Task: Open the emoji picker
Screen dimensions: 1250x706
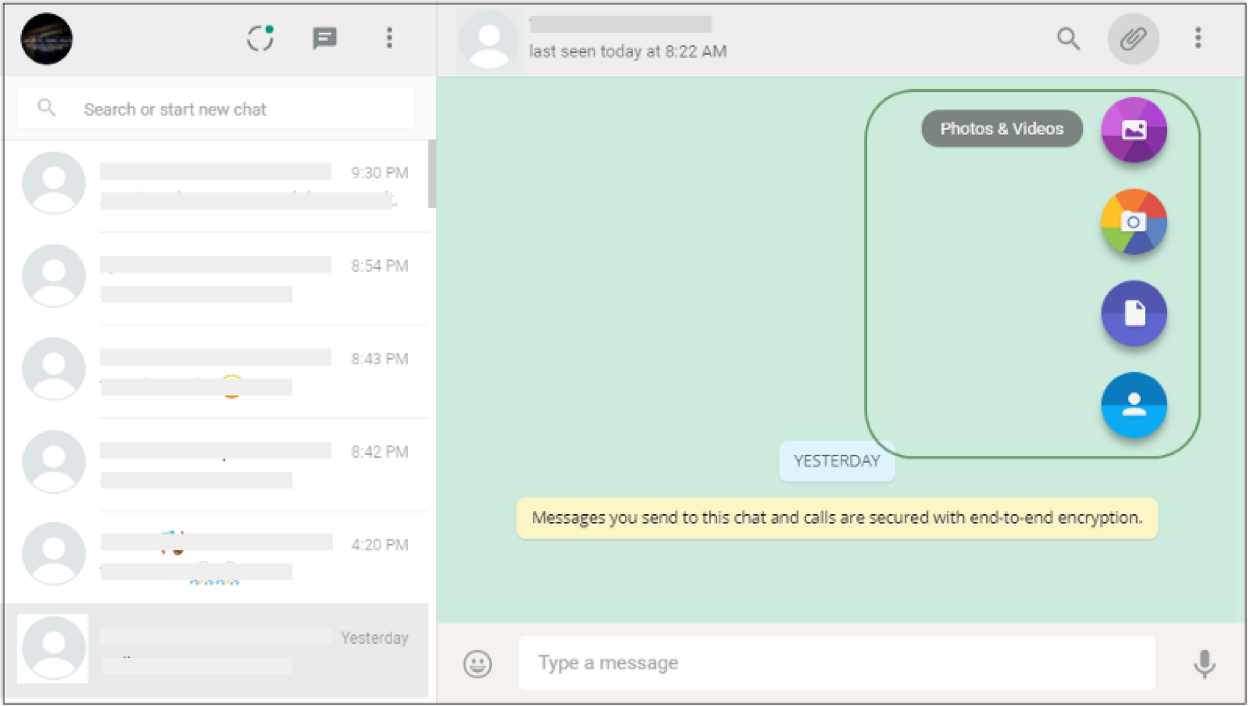Action: tap(478, 664)
